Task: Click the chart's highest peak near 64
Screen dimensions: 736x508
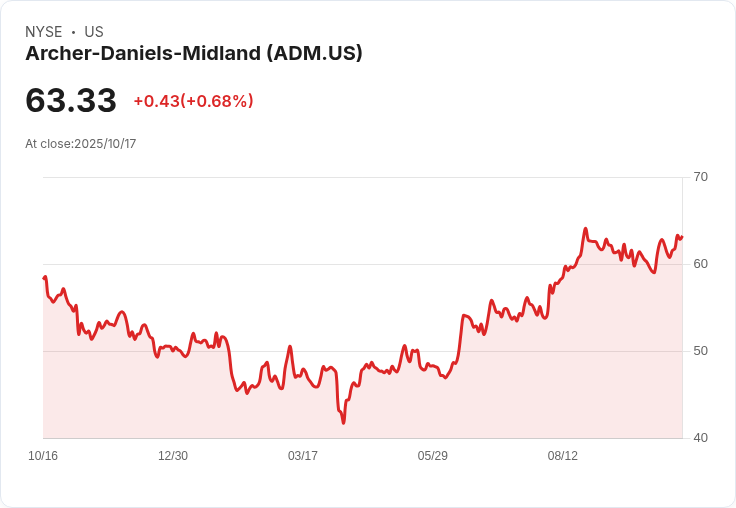Action: coord(585,229)
